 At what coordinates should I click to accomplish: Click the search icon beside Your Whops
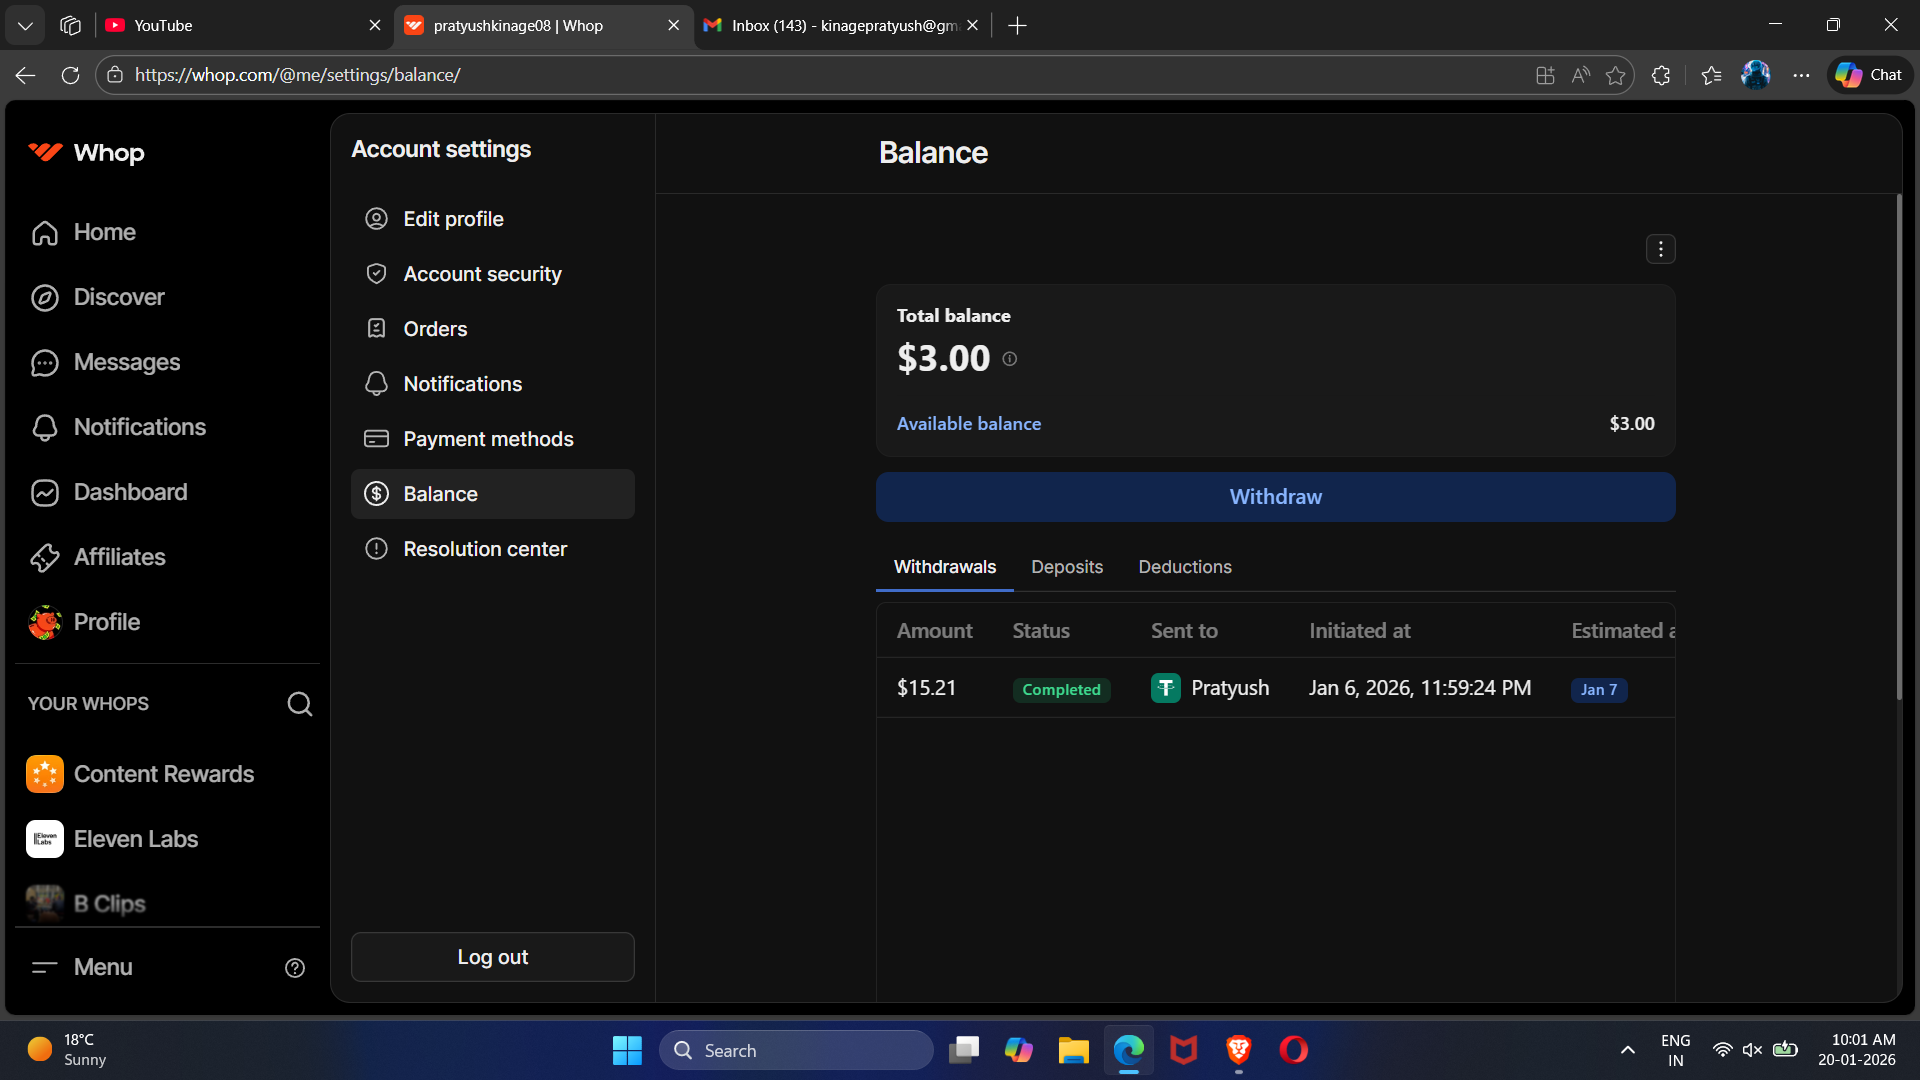click(x=299, y=704)
